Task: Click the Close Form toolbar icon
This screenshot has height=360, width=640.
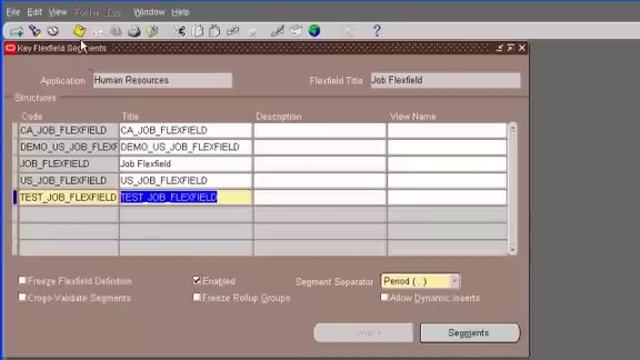Action: 153,31
